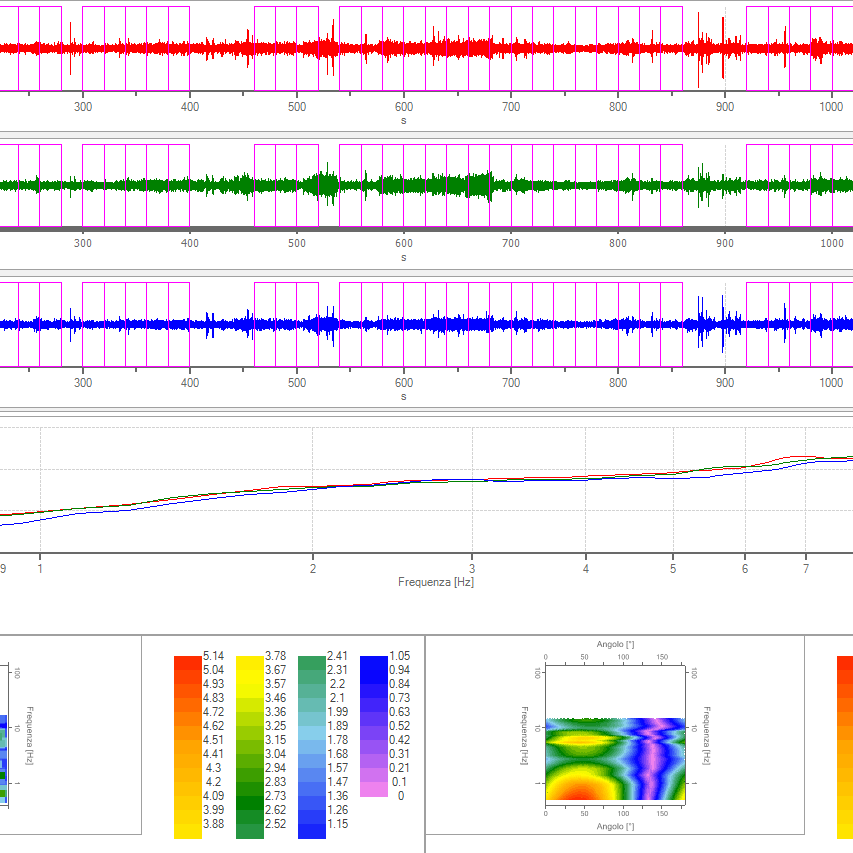Click the green legend swatch labeled 2.41

tap(311, 662)
